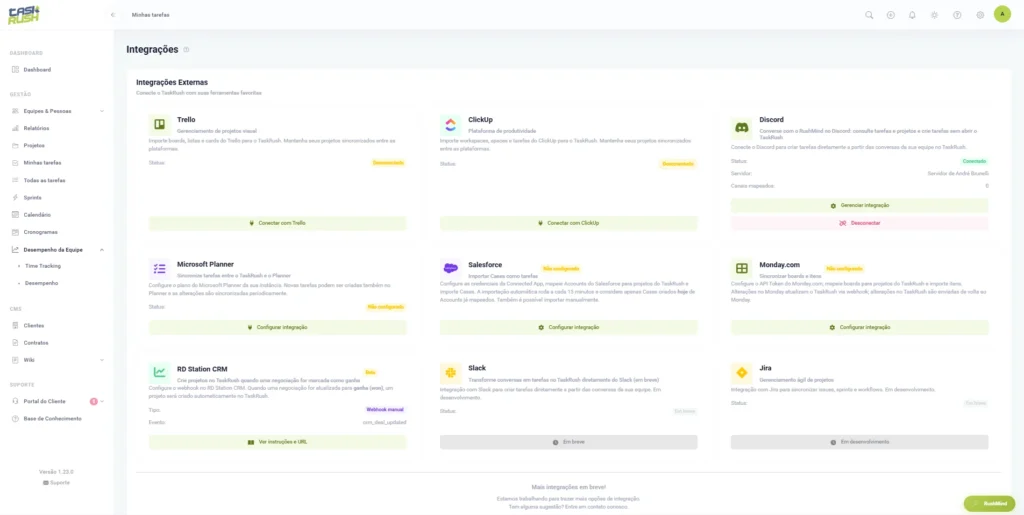Open Clientes in sidebar
This screenshot has width=1024, height=515.
click(34, 325)
